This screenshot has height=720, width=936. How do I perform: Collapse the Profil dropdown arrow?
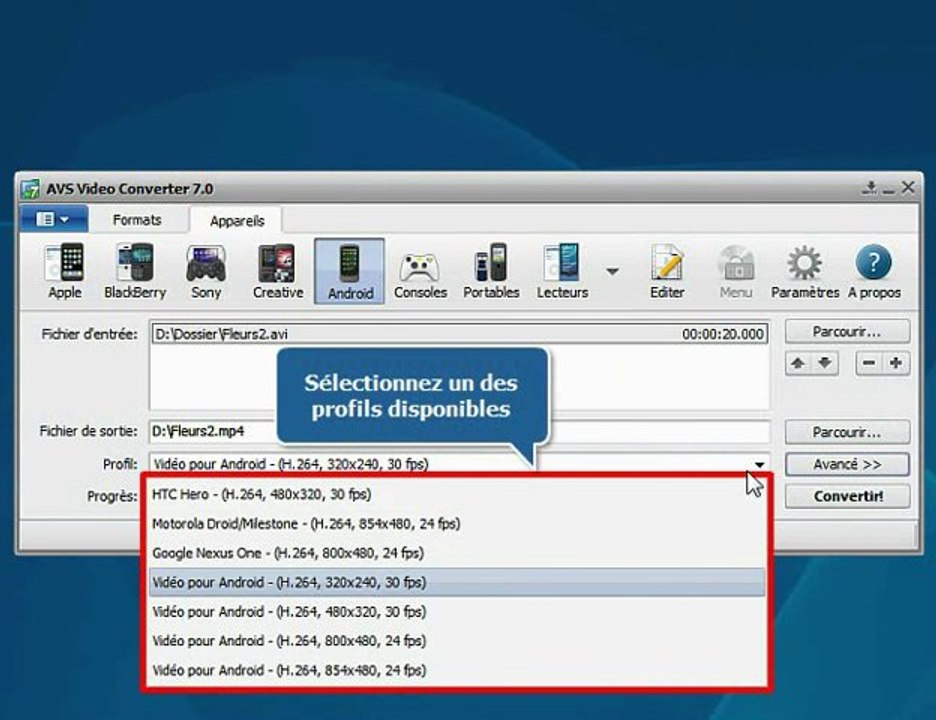pos(759,464)
